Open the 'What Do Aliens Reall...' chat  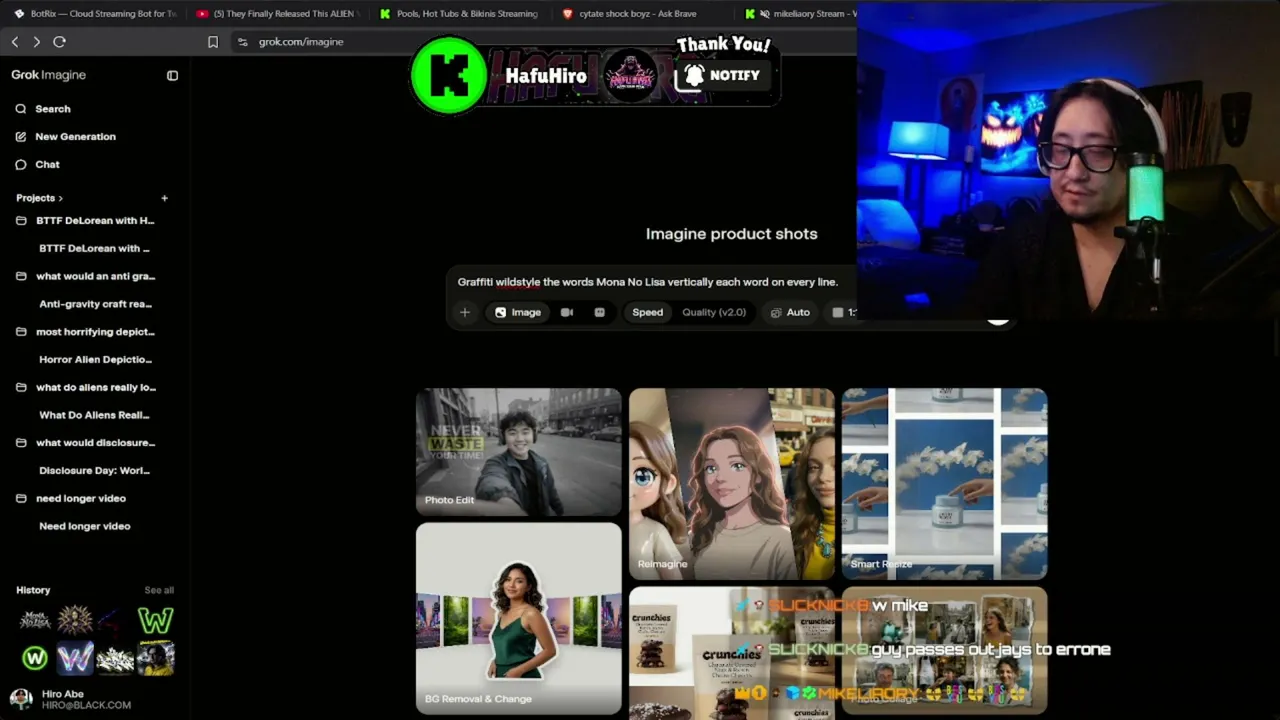(94, 415)
